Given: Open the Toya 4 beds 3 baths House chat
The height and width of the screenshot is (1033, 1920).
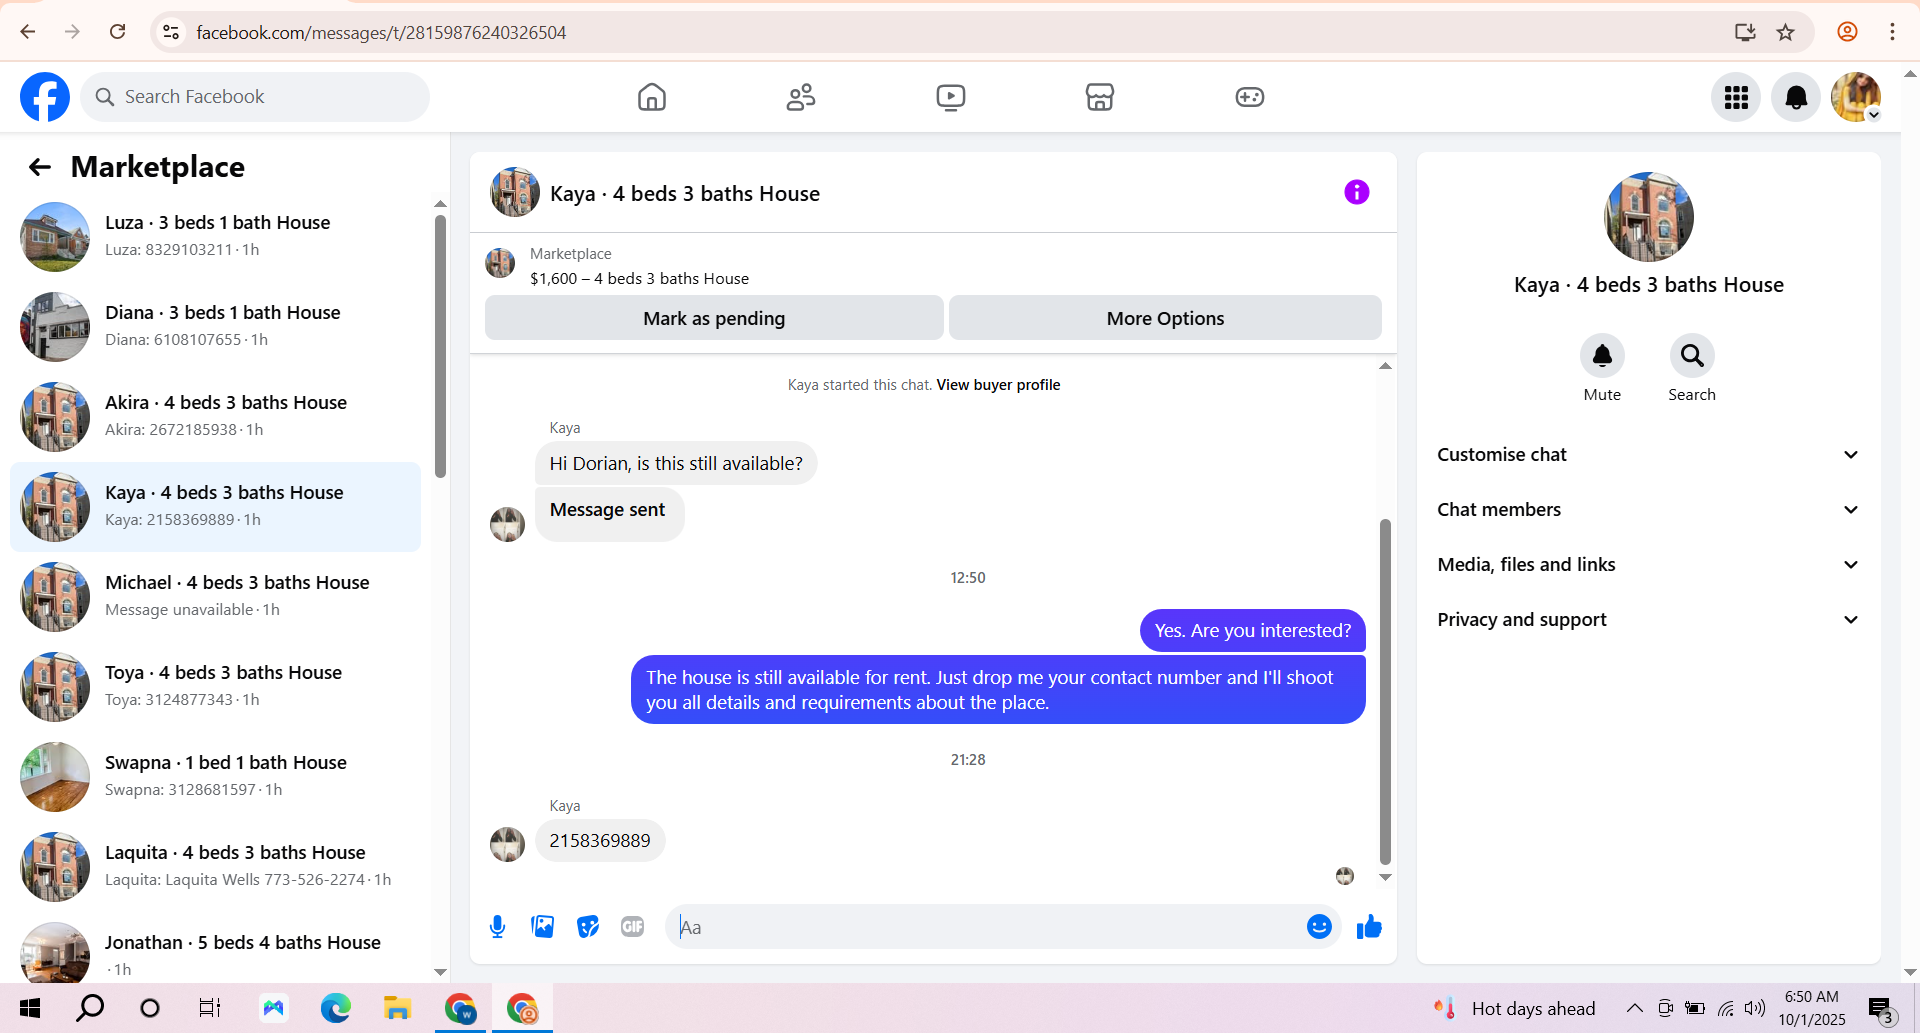Looking at the screenshot, I should tap(215, 687).
